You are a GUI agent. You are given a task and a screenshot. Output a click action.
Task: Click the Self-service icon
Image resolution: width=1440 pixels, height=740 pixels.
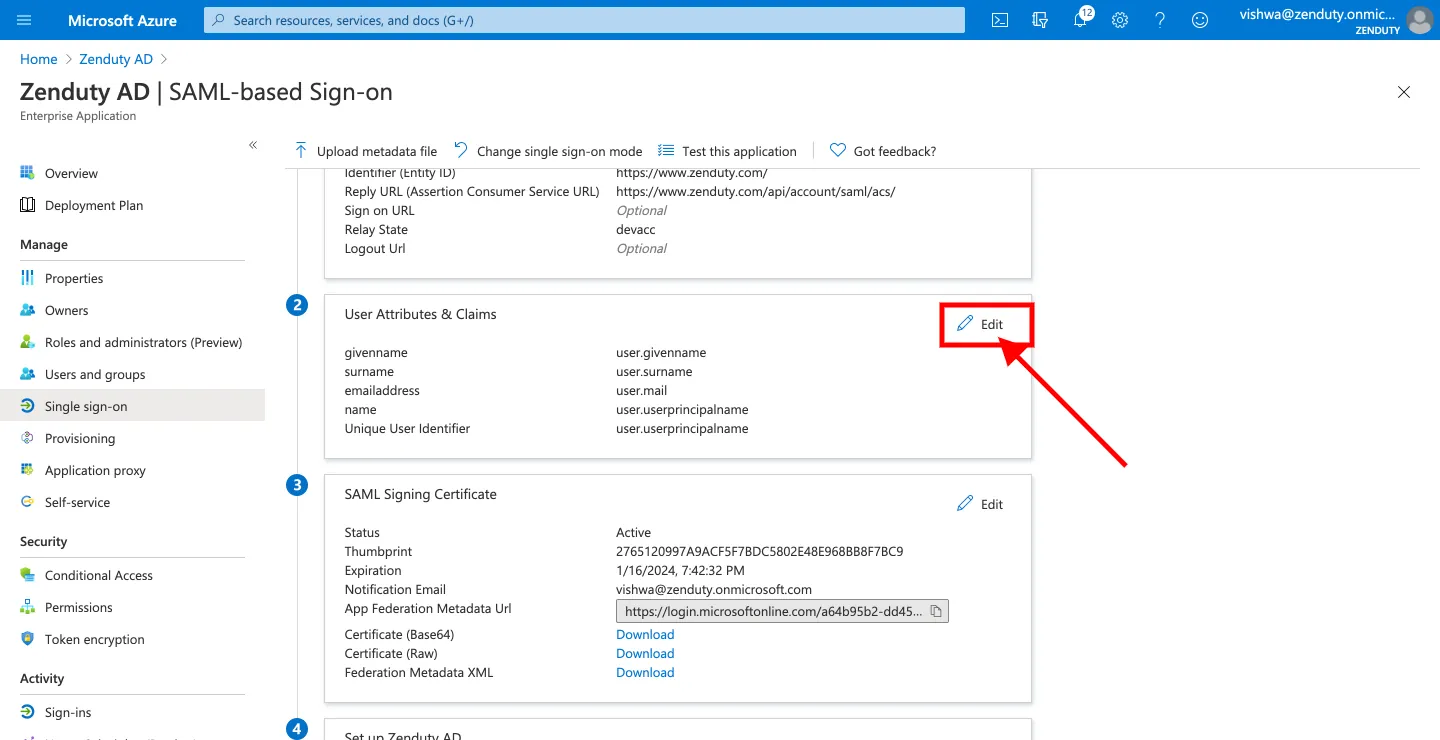pos(27,502)
